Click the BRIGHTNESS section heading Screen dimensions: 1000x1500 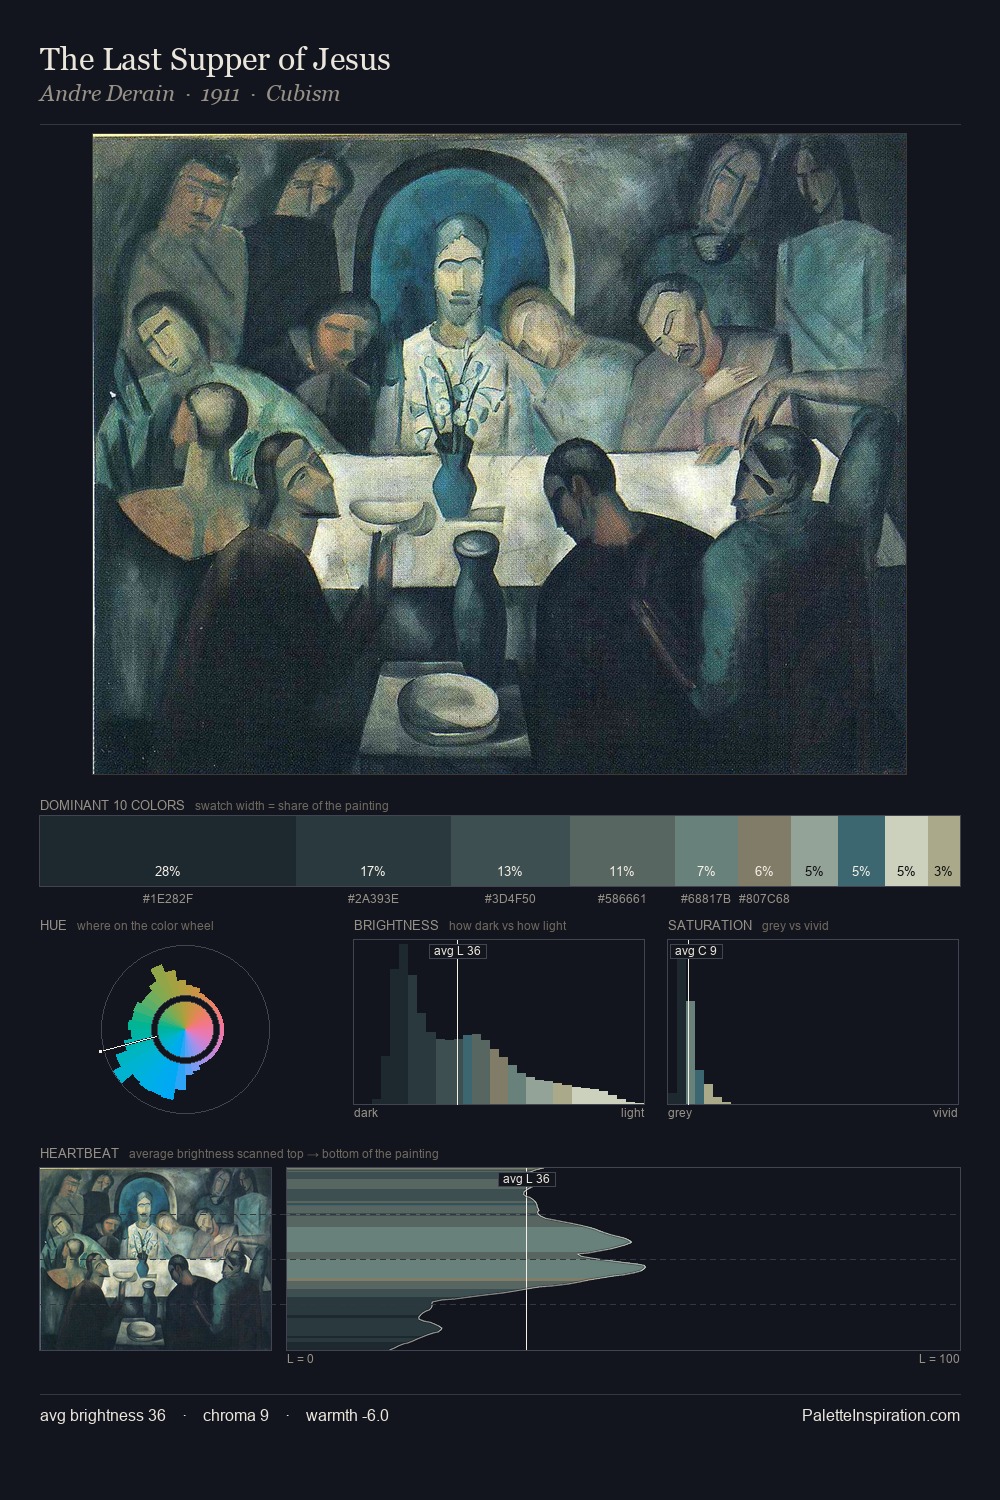[x=396, y=925]
